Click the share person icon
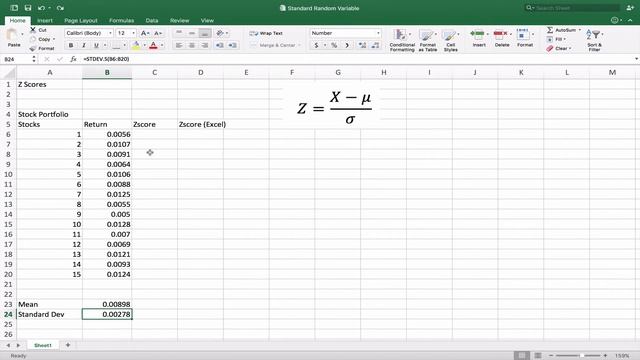The height and width of the screenshot is (360, 640). tap(630, 8)
